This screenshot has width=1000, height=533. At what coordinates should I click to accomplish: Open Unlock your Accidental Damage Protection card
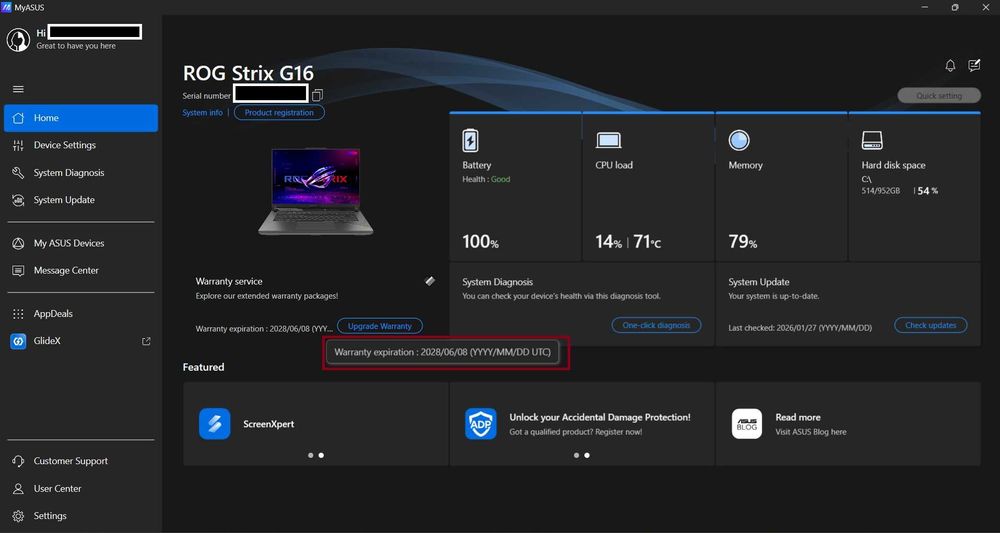click(582, 424)
